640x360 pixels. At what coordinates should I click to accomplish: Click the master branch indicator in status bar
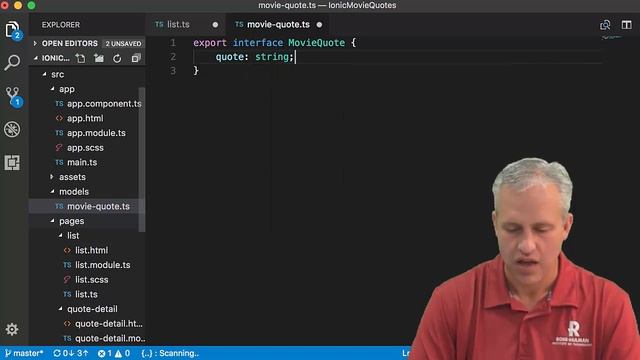[x=24, y=353]
